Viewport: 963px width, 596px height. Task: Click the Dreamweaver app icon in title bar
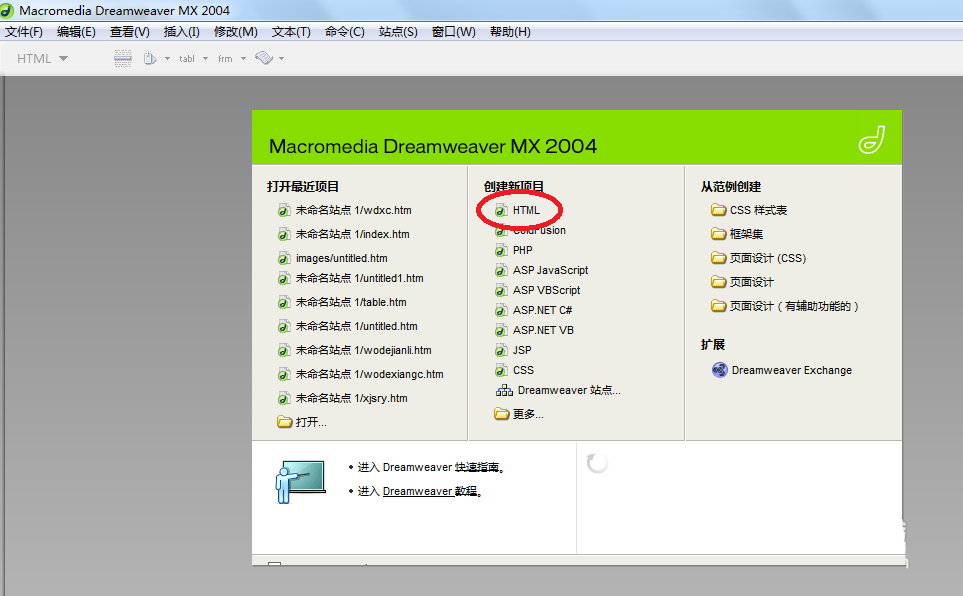point(7,10)
